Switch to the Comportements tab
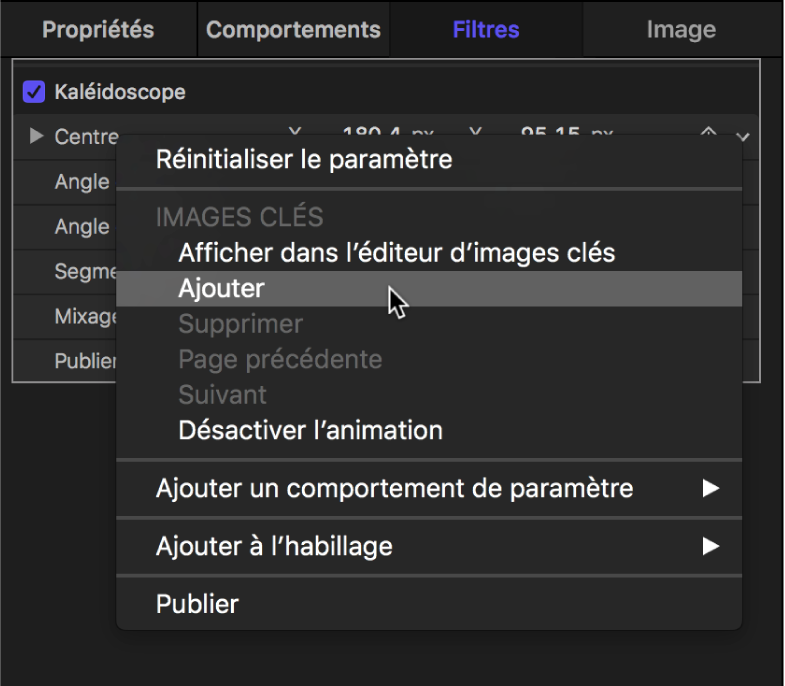 (x=293, y=29)
